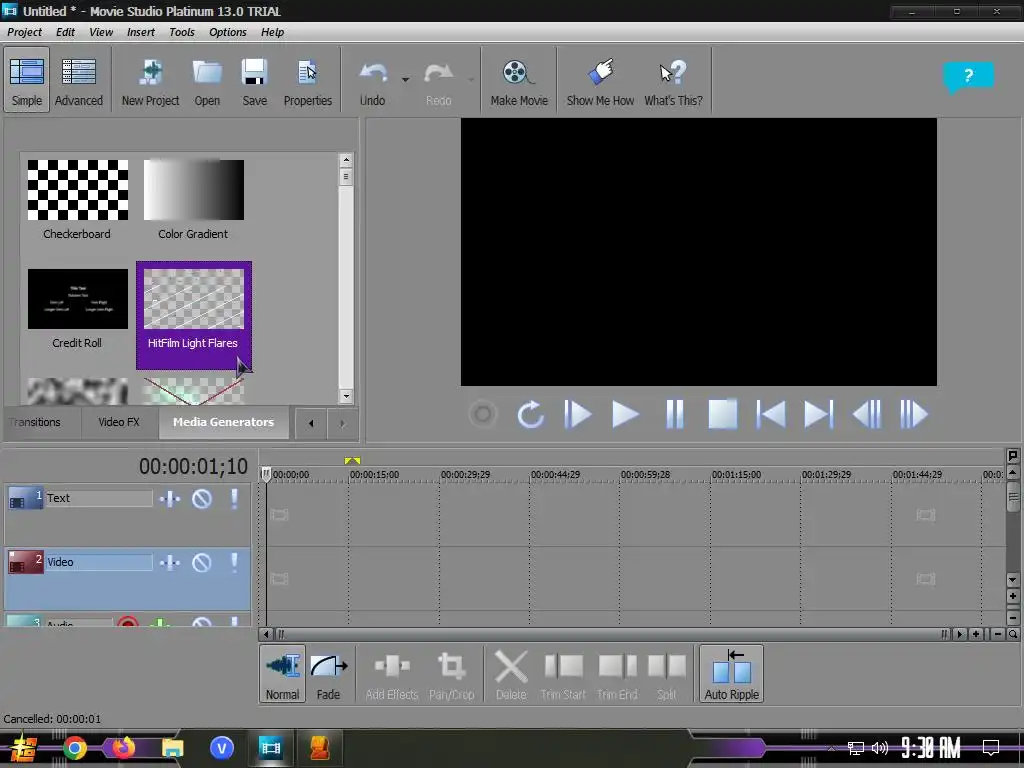Click the timeline zoom tool magnifier
The image size is (1024, 768).
pyautogui.click(x=1013, y=634)
